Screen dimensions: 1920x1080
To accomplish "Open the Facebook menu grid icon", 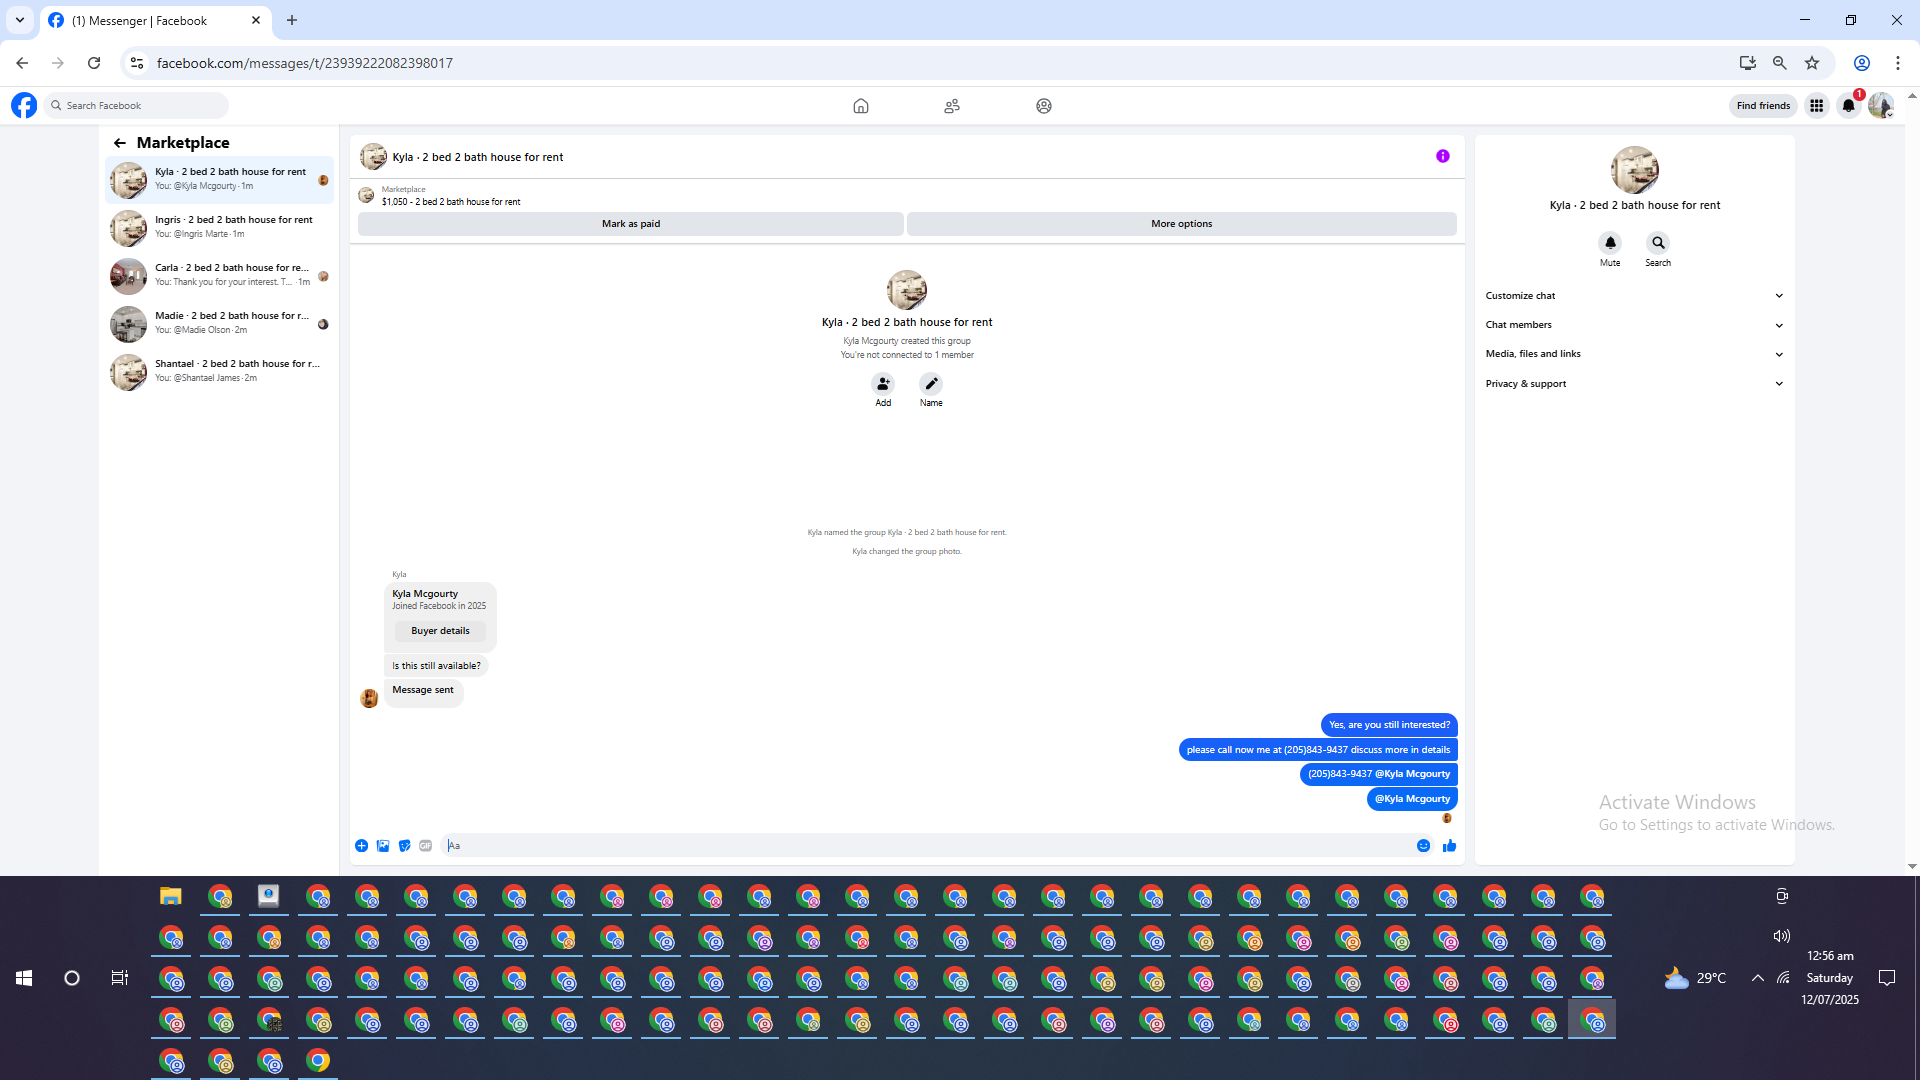I will [x=1817, y=105].
